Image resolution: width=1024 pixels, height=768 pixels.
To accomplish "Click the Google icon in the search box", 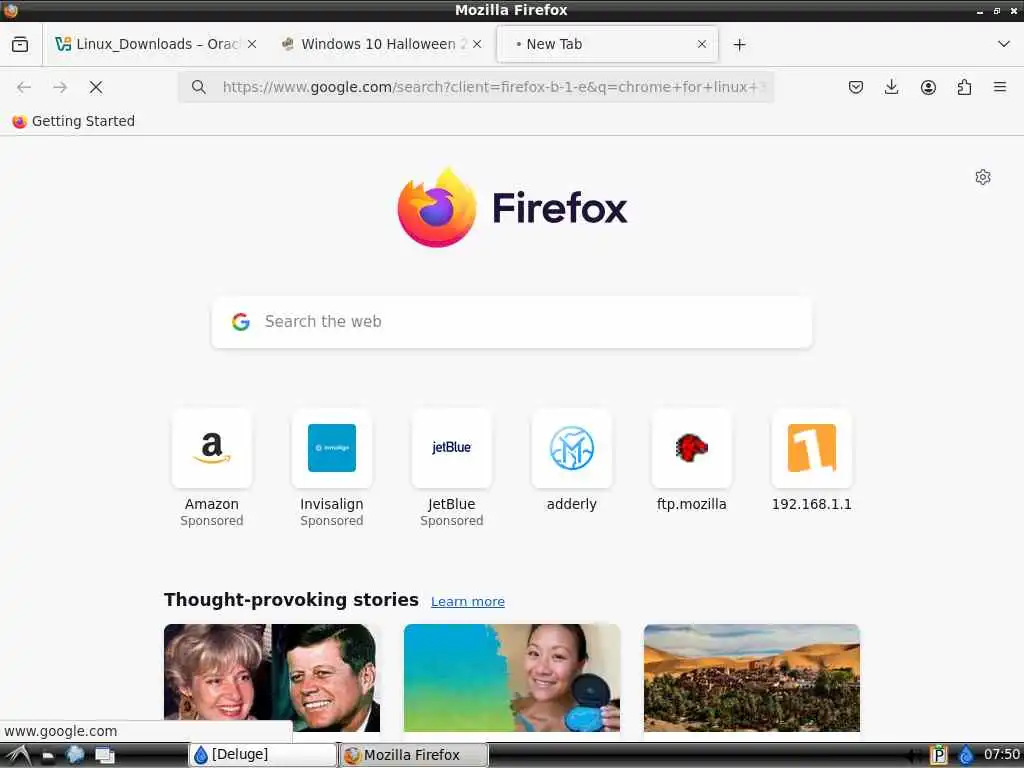I will click(x=241, y=322).
